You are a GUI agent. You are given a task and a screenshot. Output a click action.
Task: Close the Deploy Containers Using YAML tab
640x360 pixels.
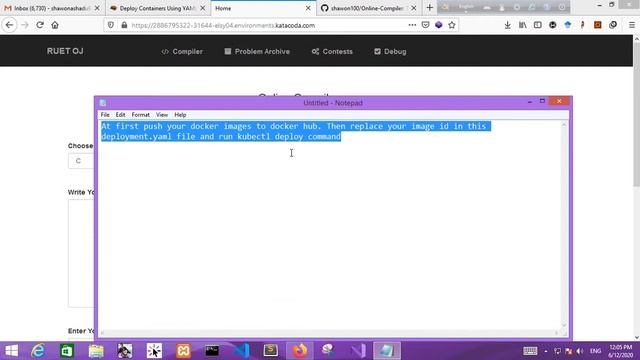pyautogui.click(x=203, y=8)
